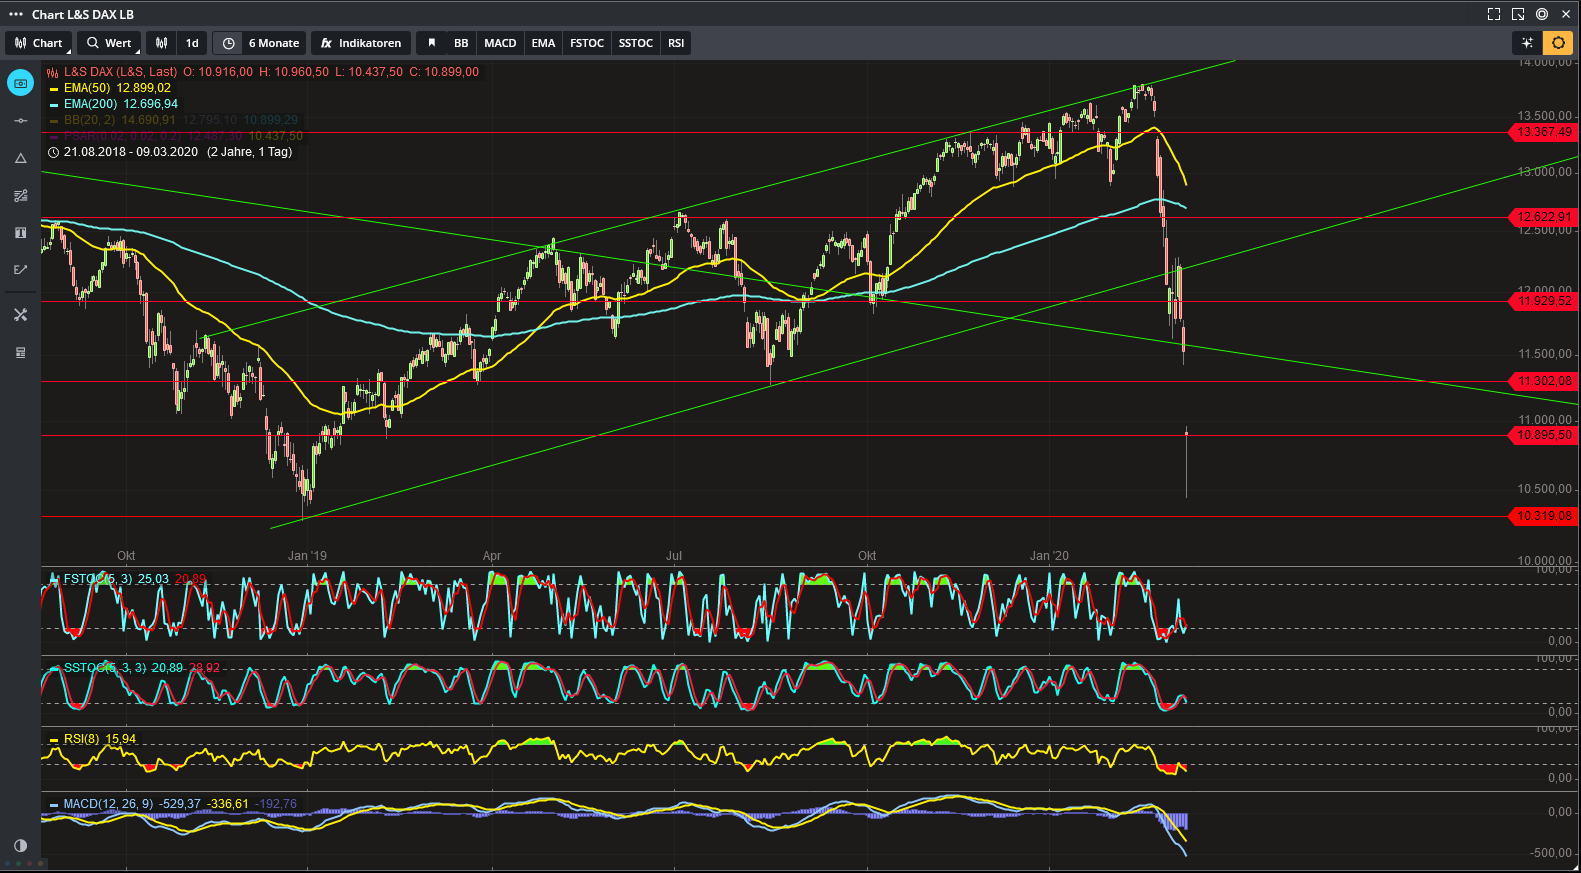Screen dimensions: 1581x873
Task: Click the Jan '19 time axis label
Action: (x=307, y=556)
